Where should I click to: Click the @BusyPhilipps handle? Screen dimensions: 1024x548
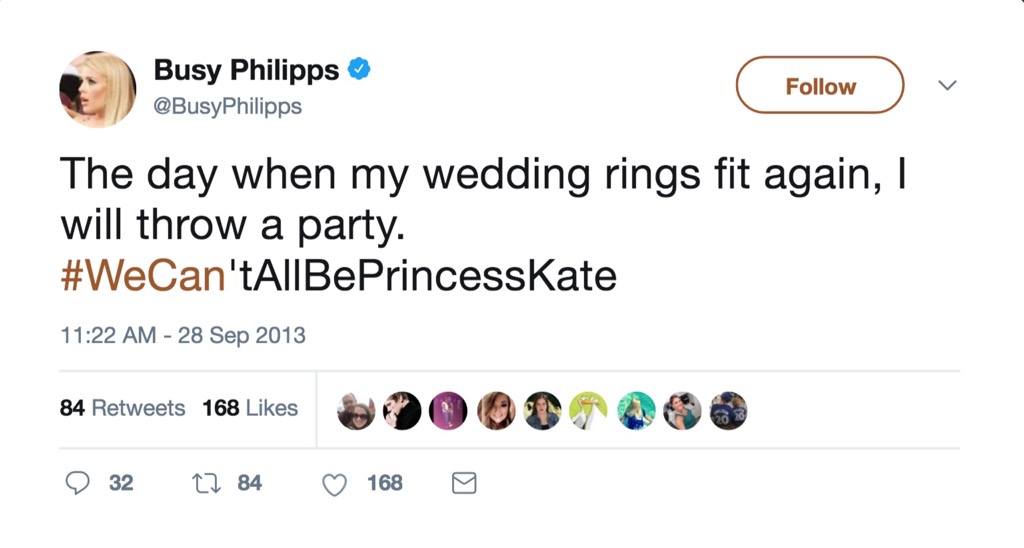(x=227, y=105)
